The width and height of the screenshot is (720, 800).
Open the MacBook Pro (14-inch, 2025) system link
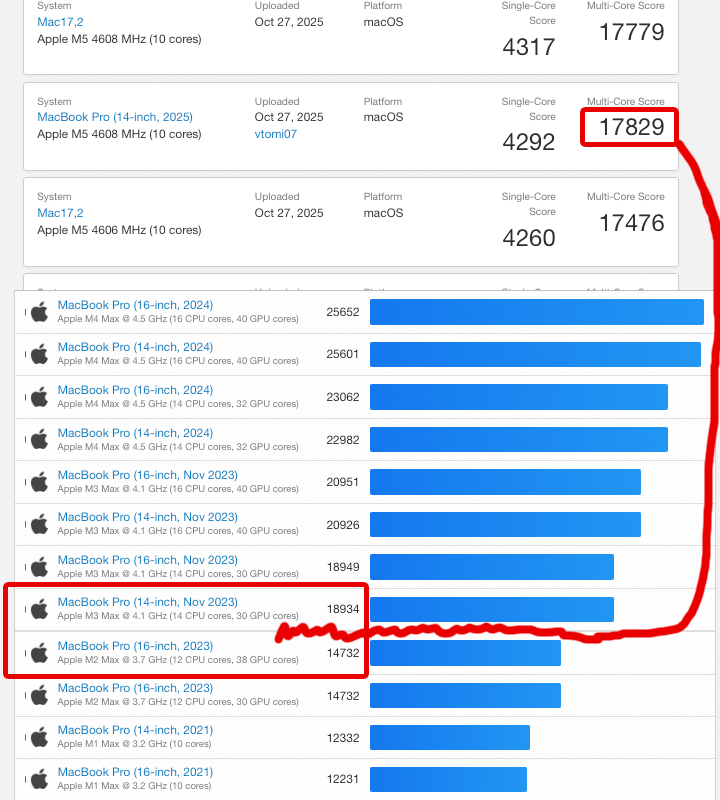(x=115, y=117)
